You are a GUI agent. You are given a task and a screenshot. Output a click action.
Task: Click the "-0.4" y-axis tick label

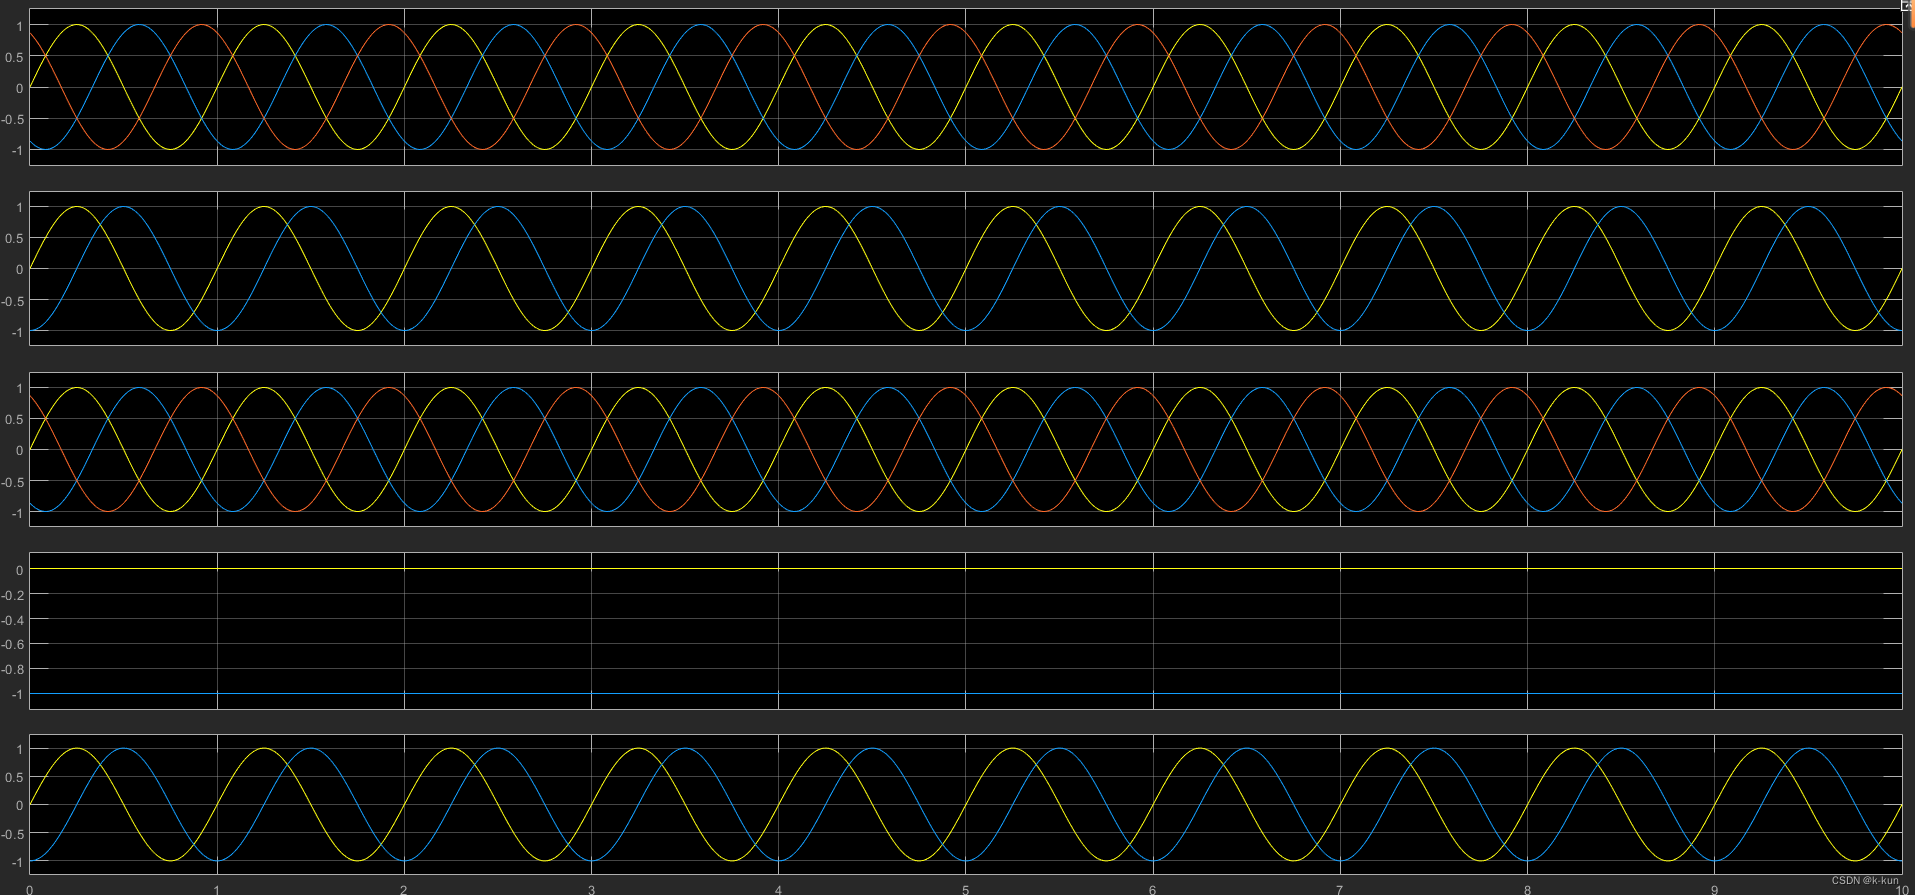click(12, 620)
